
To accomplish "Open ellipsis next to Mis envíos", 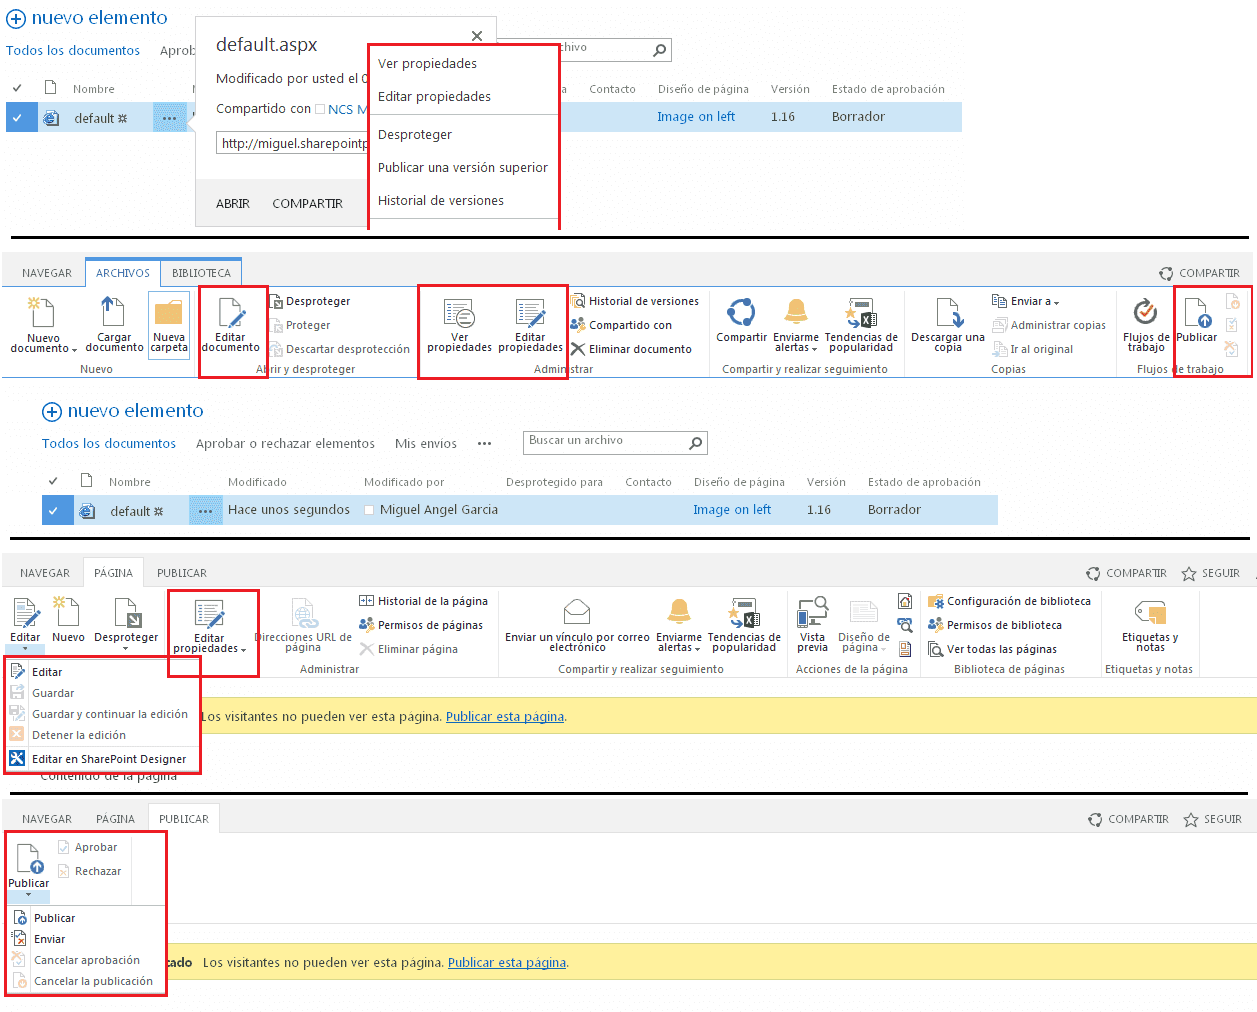I will click(x=484, y=443).
